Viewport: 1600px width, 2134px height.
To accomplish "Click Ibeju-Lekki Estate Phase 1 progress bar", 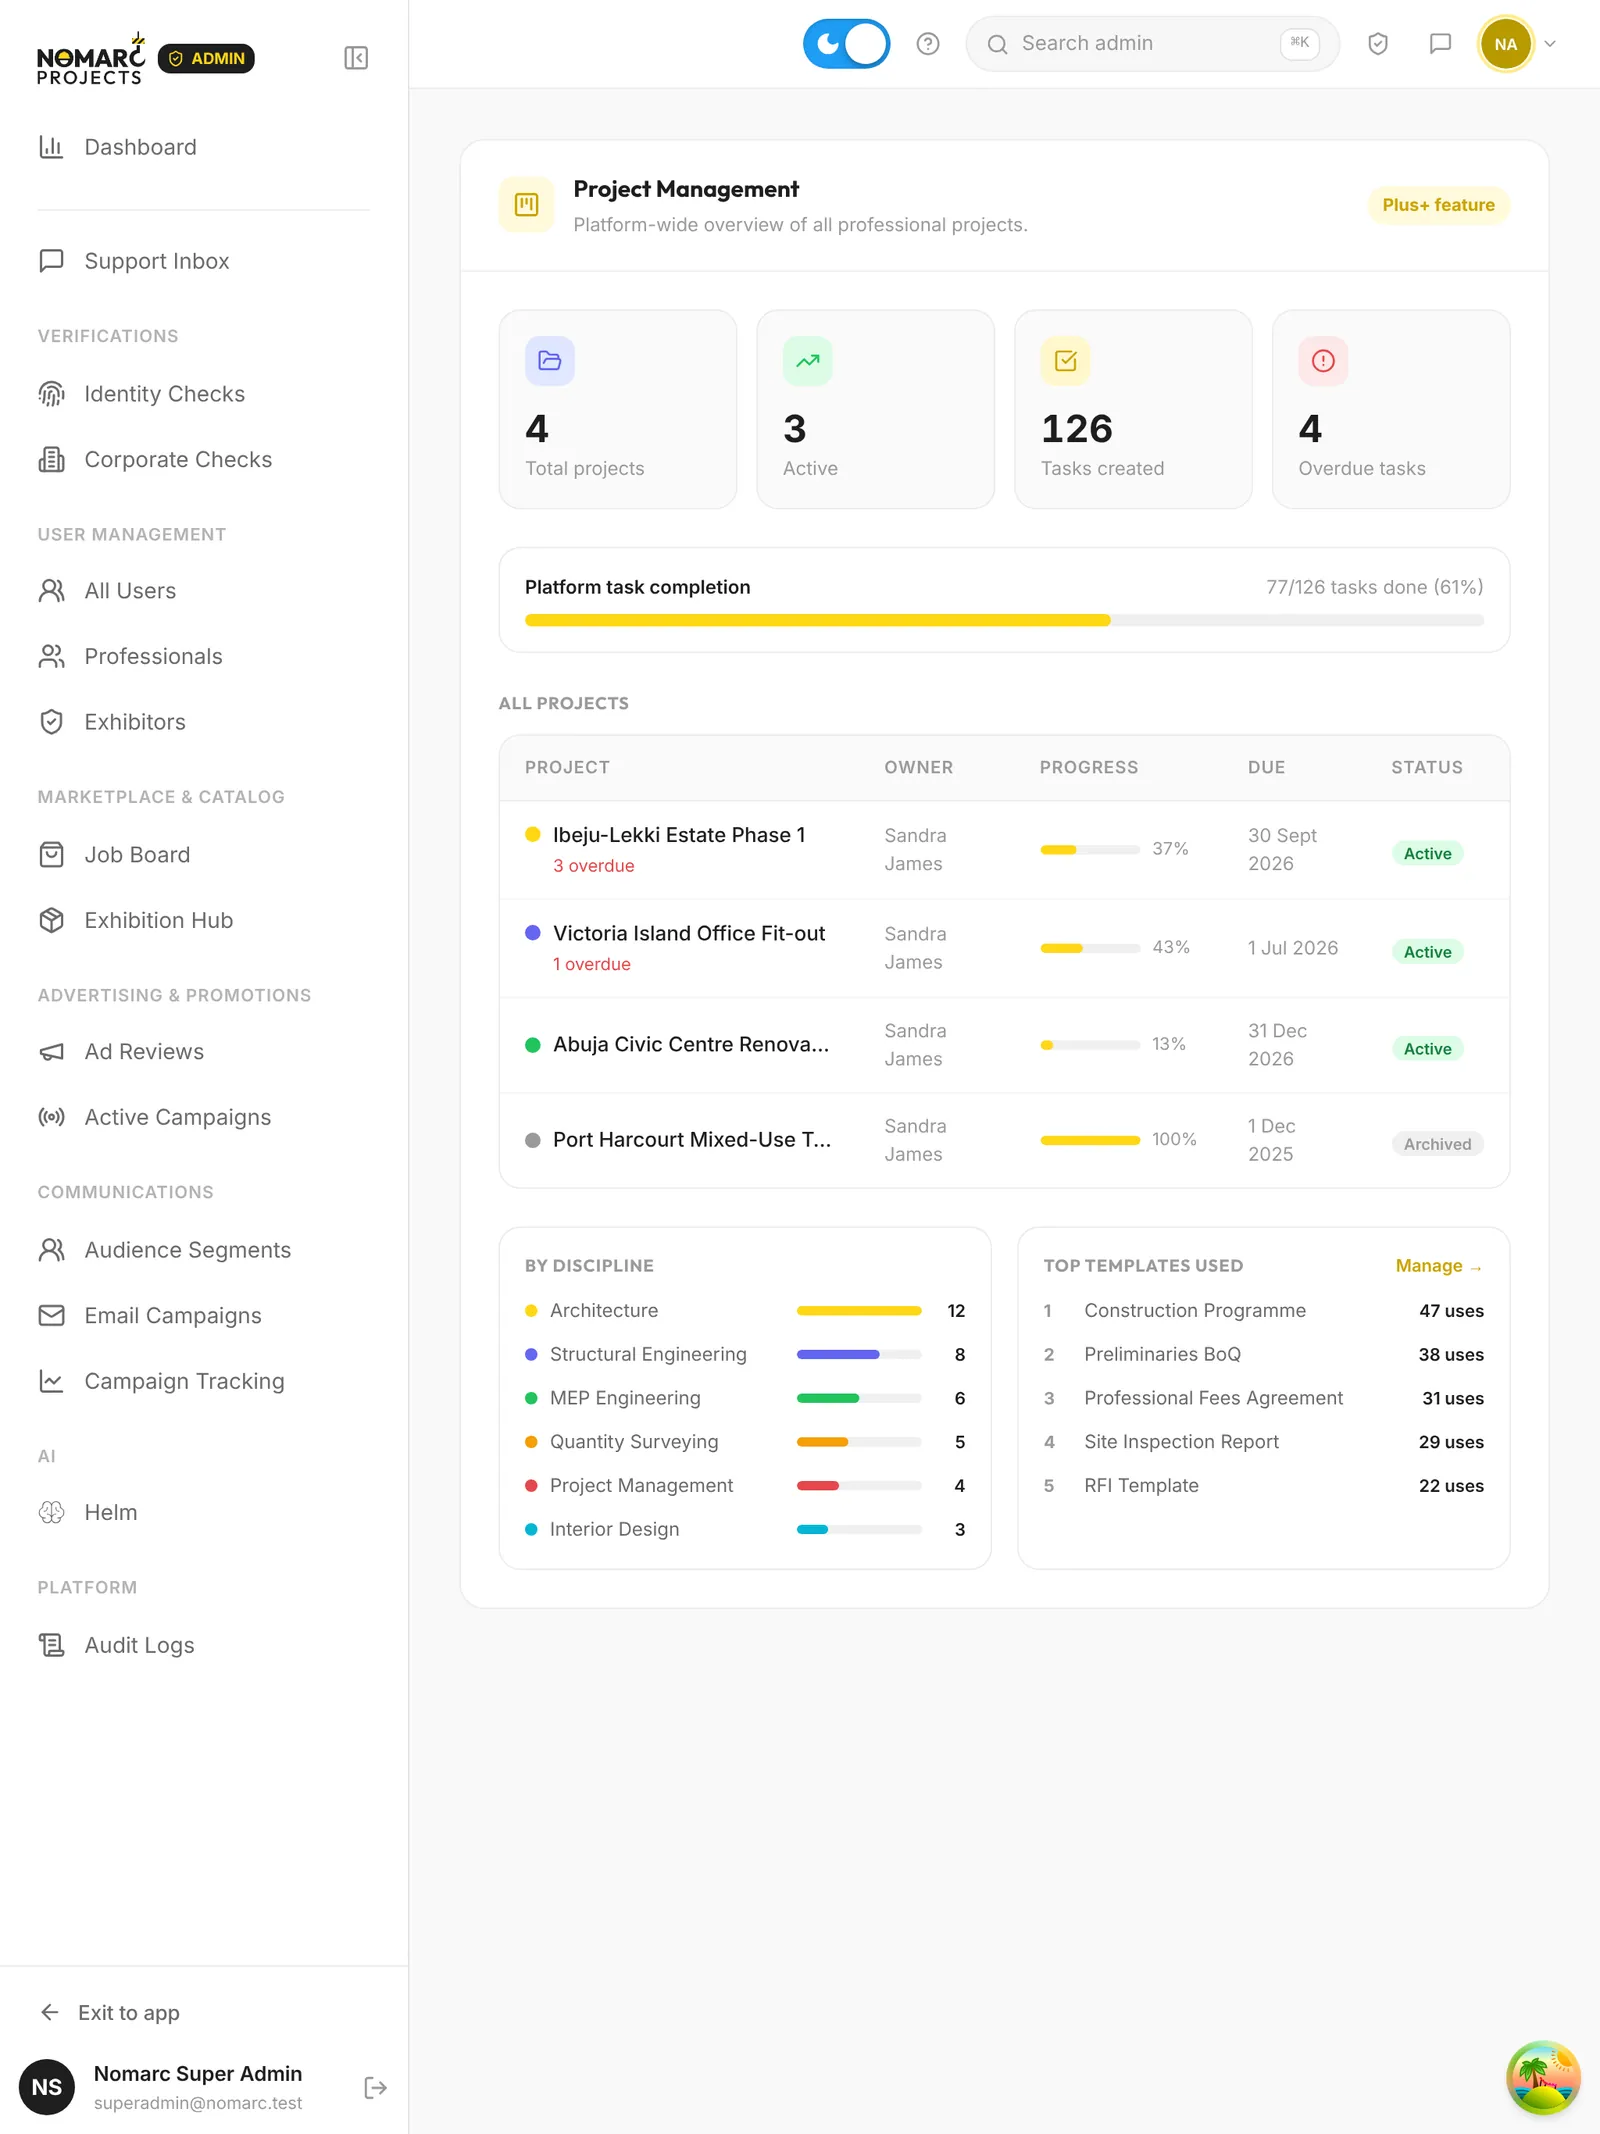I will tap(1090, 850).
